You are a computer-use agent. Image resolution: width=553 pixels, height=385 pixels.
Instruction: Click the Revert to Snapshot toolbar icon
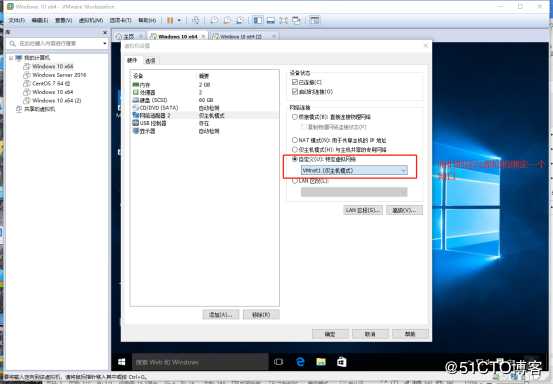(227, 20)
